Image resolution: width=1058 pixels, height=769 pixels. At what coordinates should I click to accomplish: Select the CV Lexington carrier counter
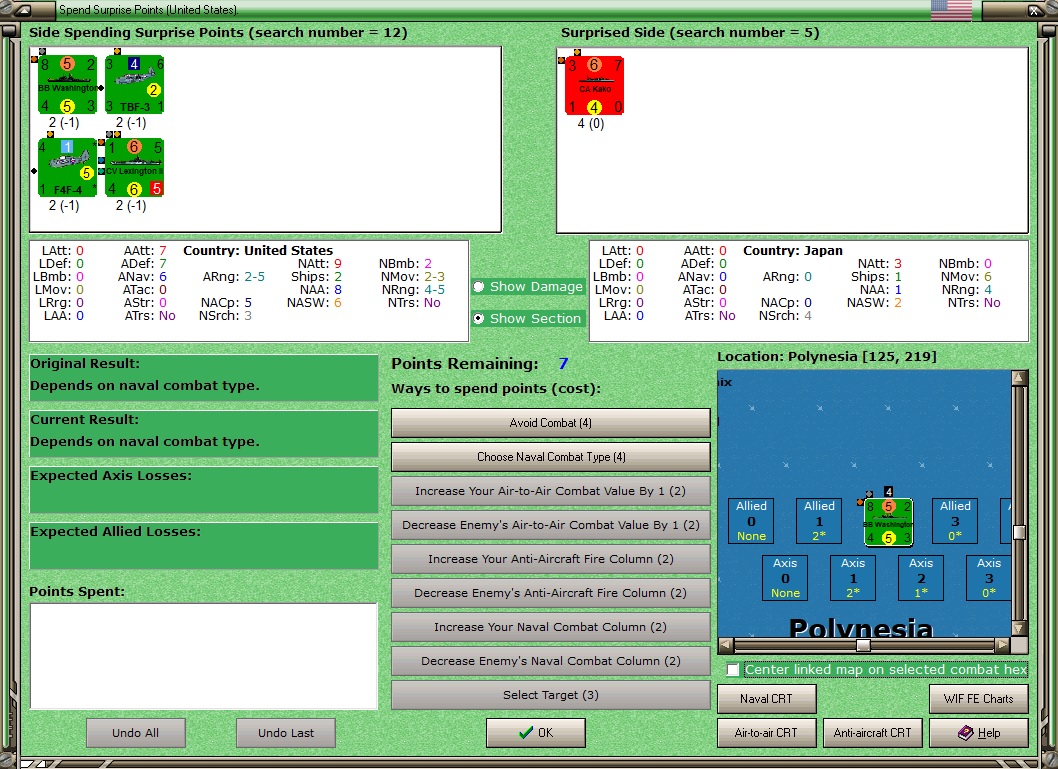click(x=134, y=168)
